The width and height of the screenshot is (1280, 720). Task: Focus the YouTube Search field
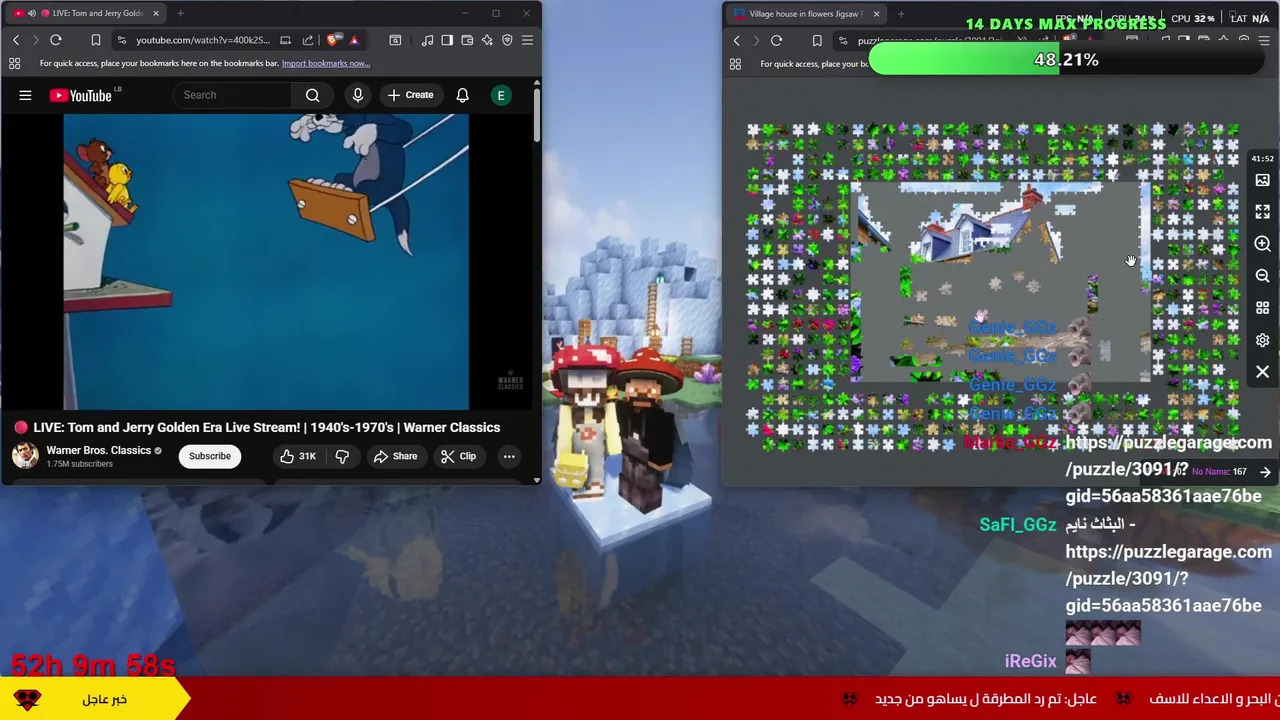pos(234,95)
